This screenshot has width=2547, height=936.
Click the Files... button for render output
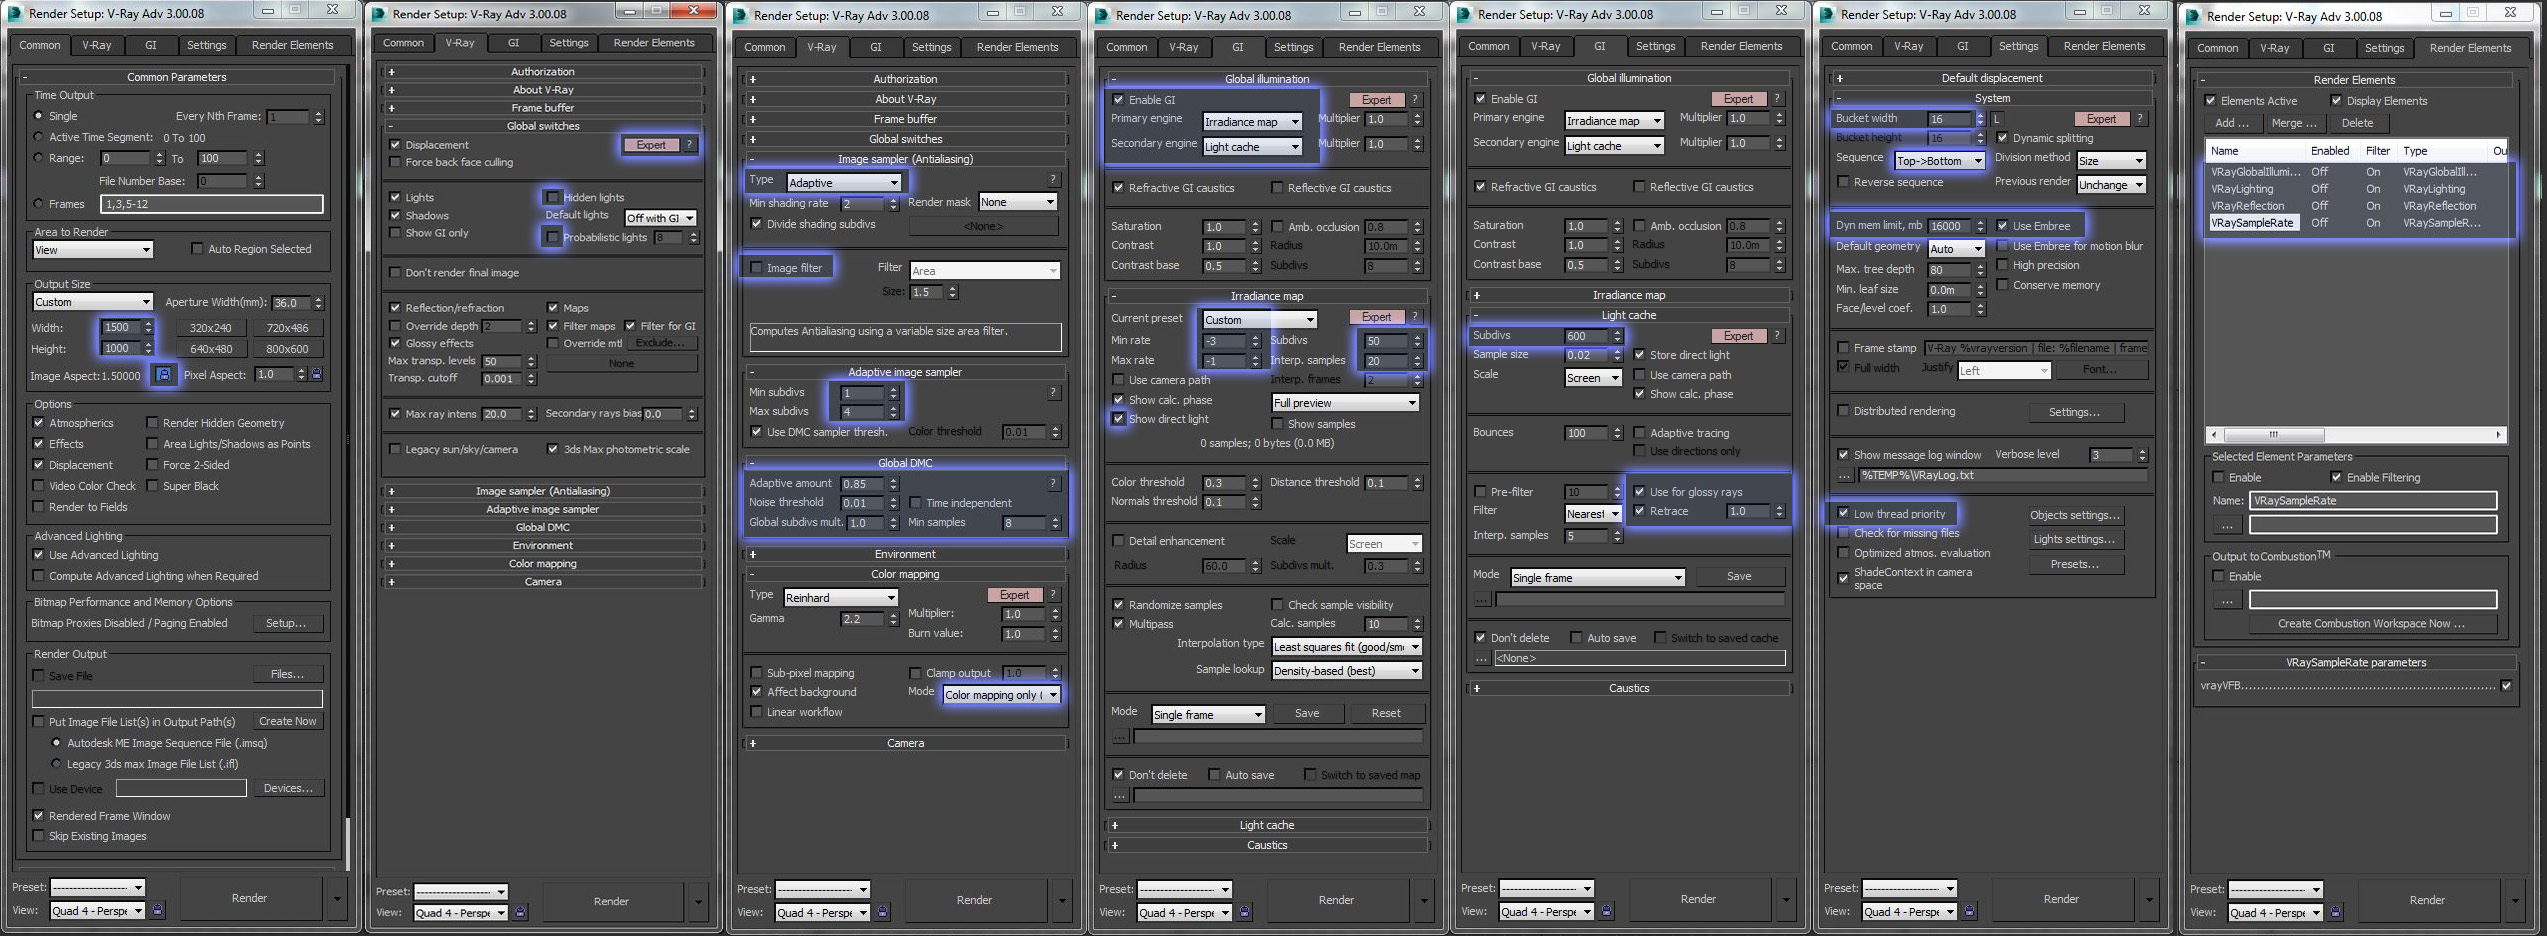click(287, 674)
